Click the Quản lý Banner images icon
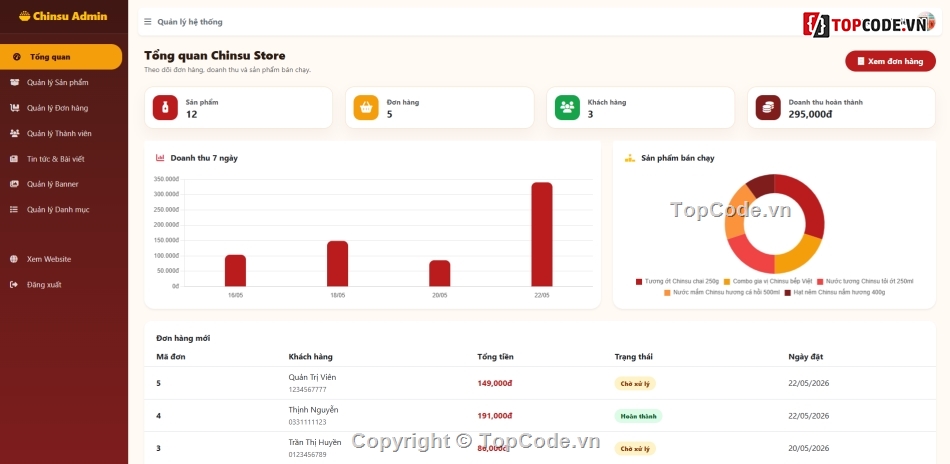Image resolution: width=950 pixels, height=464 pixels. point(14,184)
